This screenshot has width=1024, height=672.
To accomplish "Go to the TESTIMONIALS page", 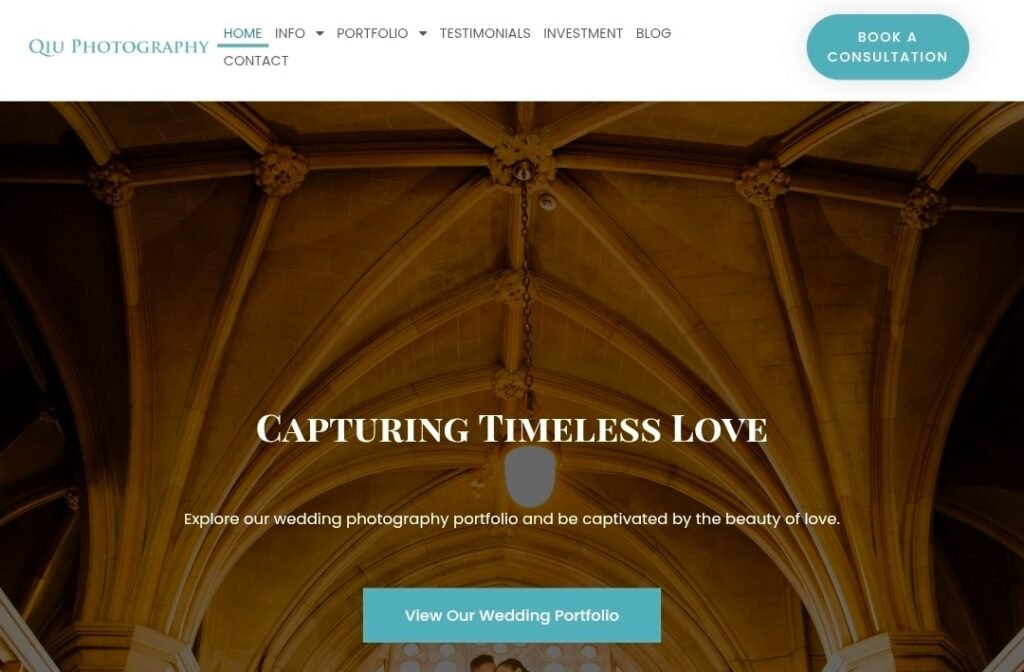I will pyautogui.click(x=485, y=33).
